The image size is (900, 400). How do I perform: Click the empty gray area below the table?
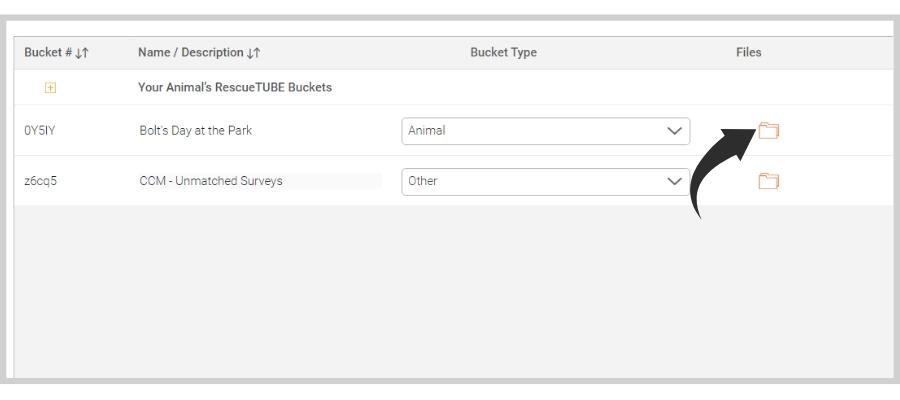[453, 292]
